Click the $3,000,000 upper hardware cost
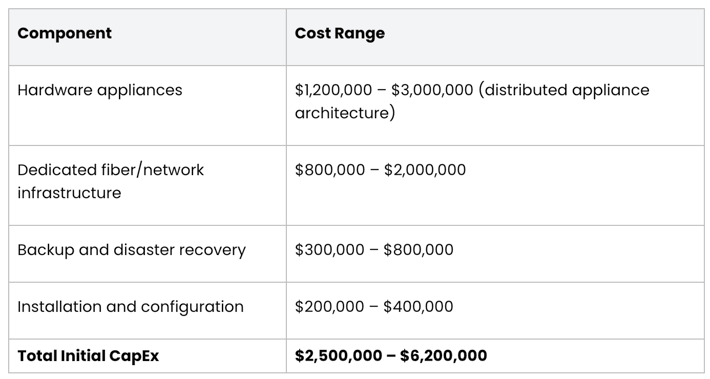 [x=432, y=90]
